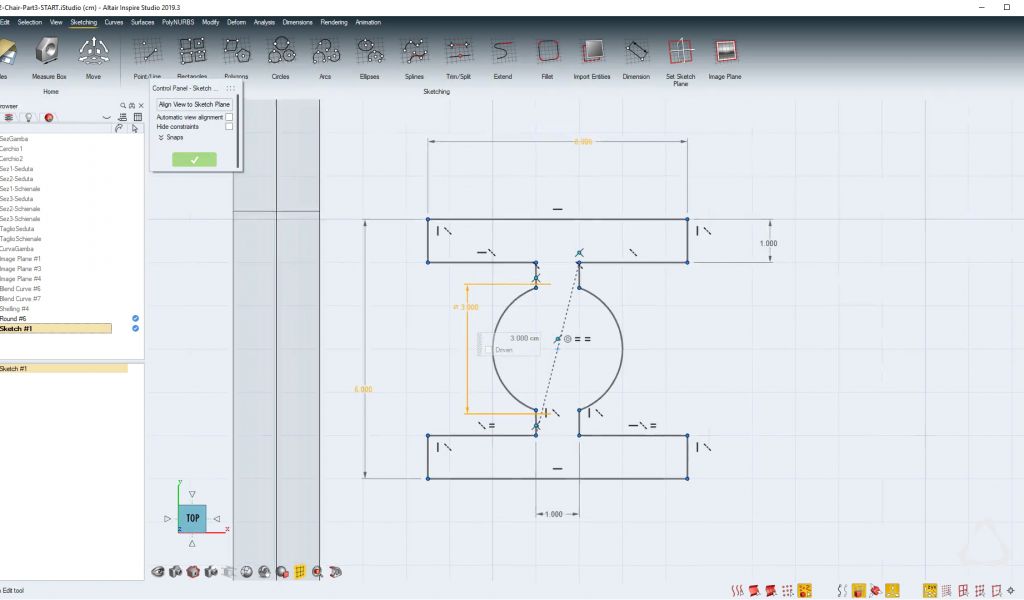Click the left arrow beside TOP view cube

[x=167, y=518]
